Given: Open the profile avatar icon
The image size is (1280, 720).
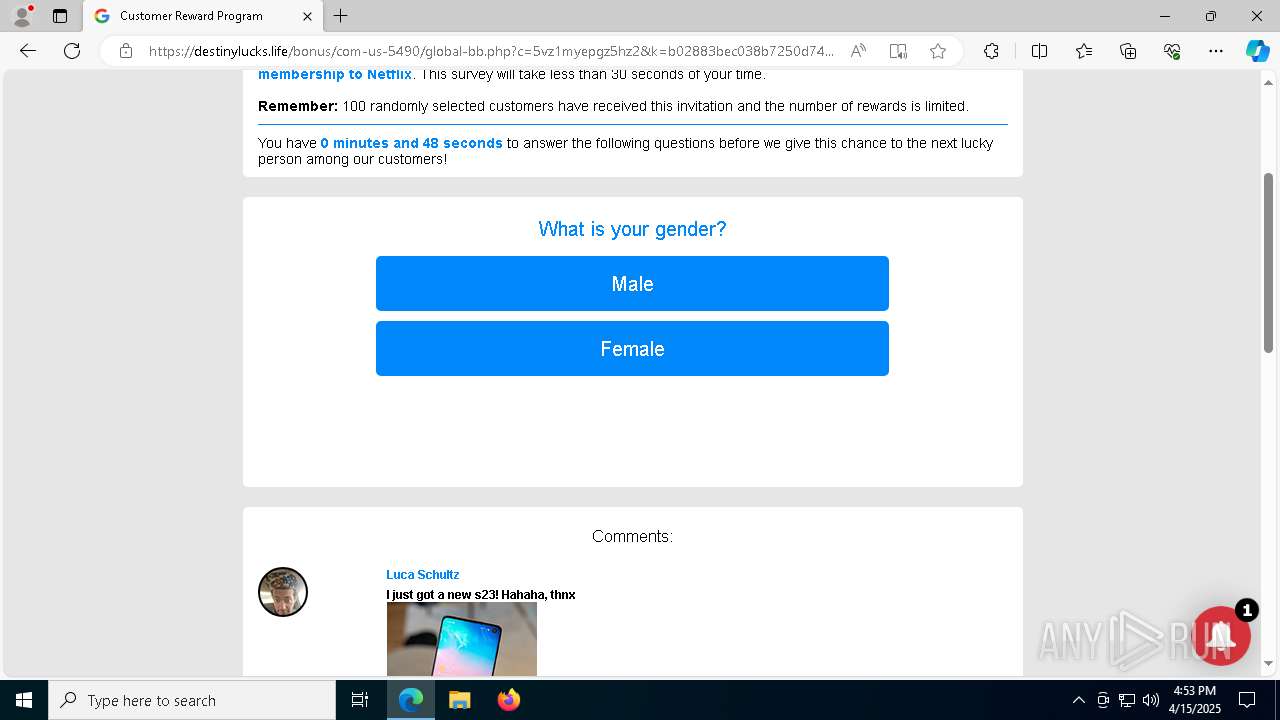Looking at the screenshot, I should pos(21,16).
